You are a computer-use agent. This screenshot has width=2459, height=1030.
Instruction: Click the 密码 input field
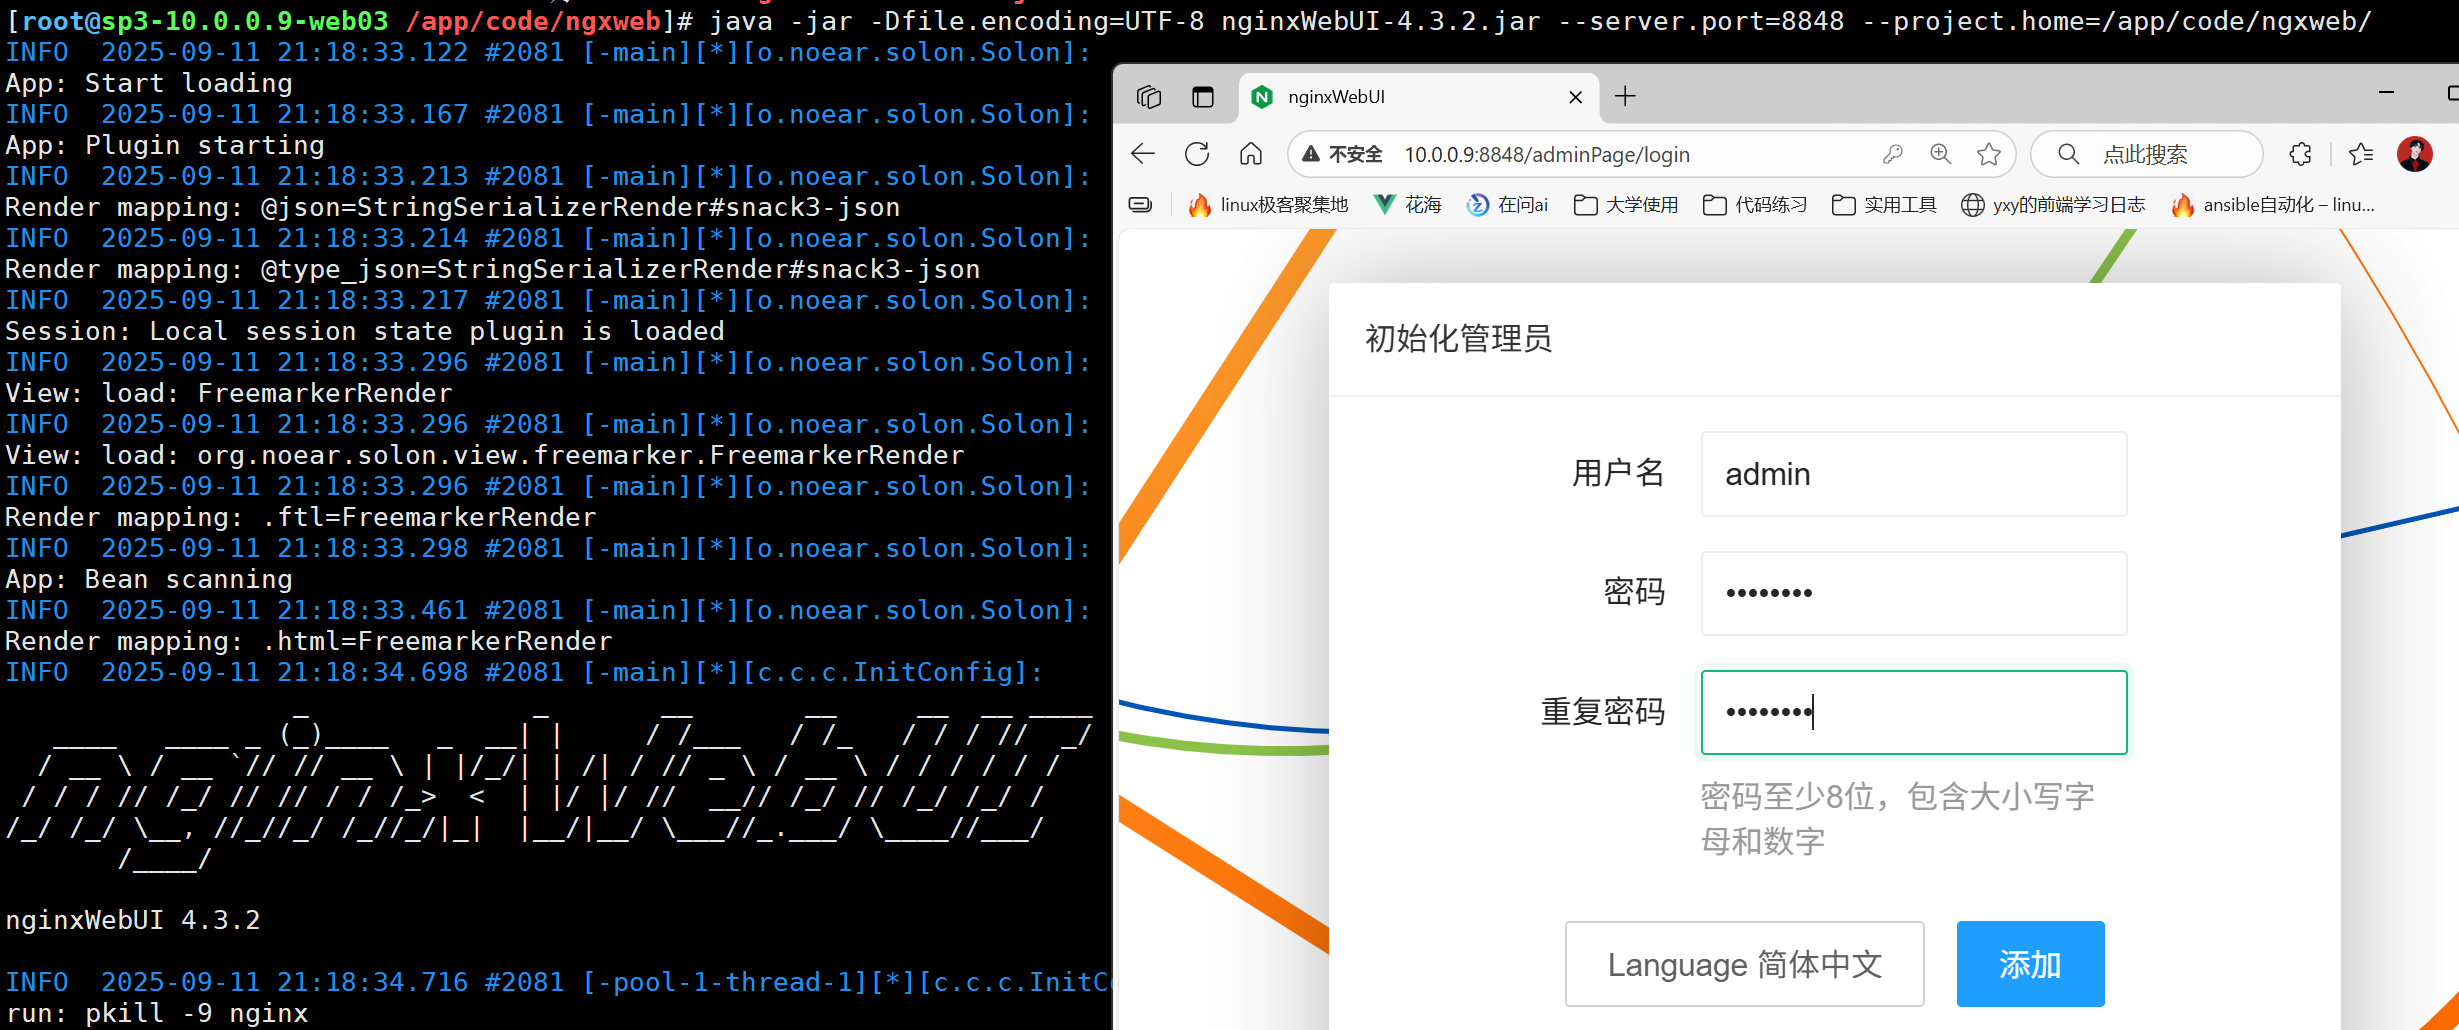coord(1914,593)
